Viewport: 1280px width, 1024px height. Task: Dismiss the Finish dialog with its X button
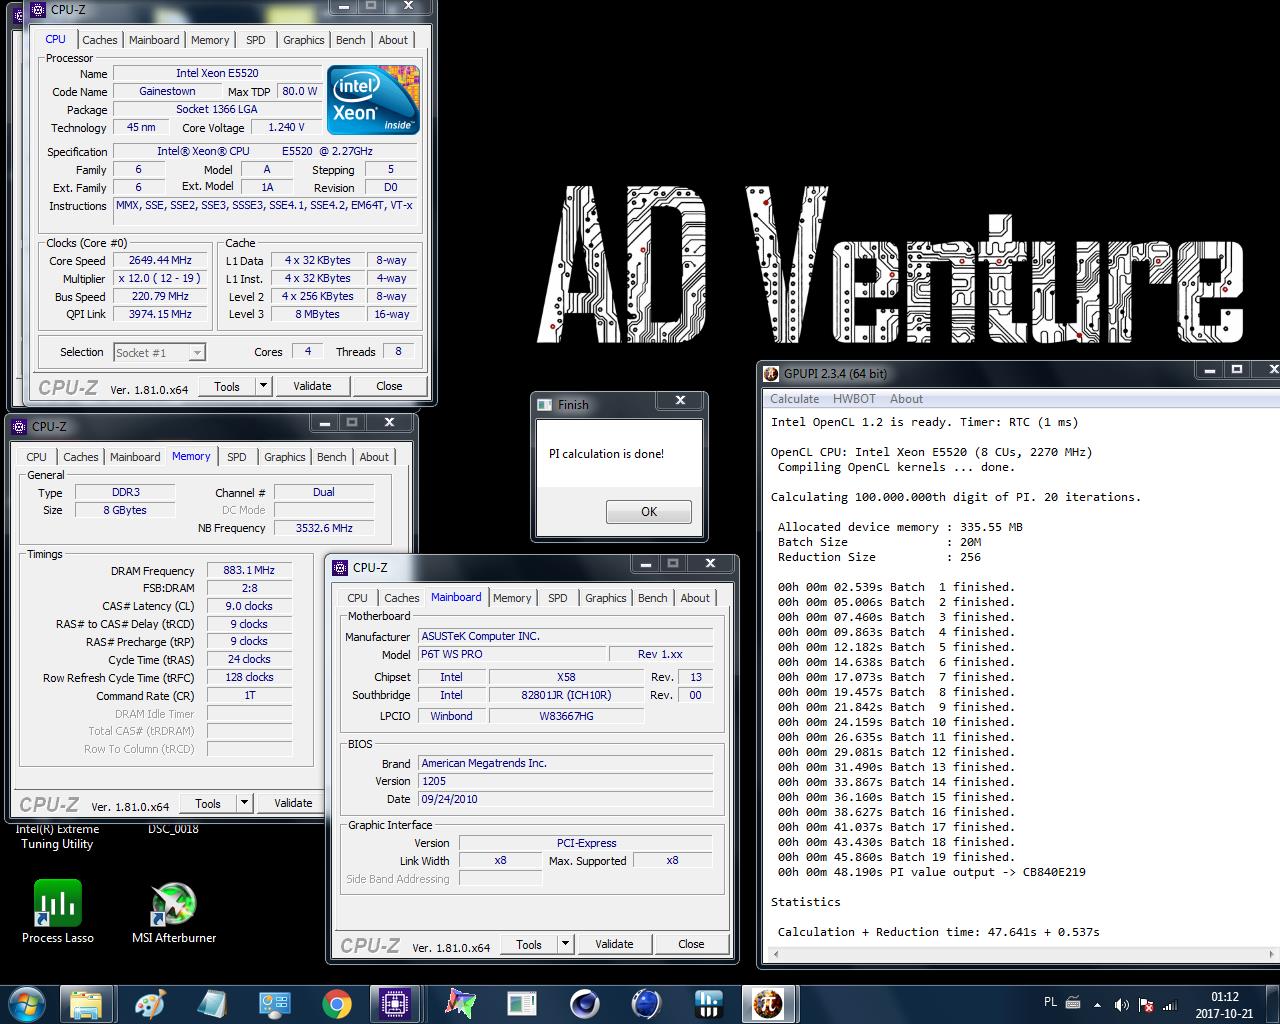click(680, 400)
